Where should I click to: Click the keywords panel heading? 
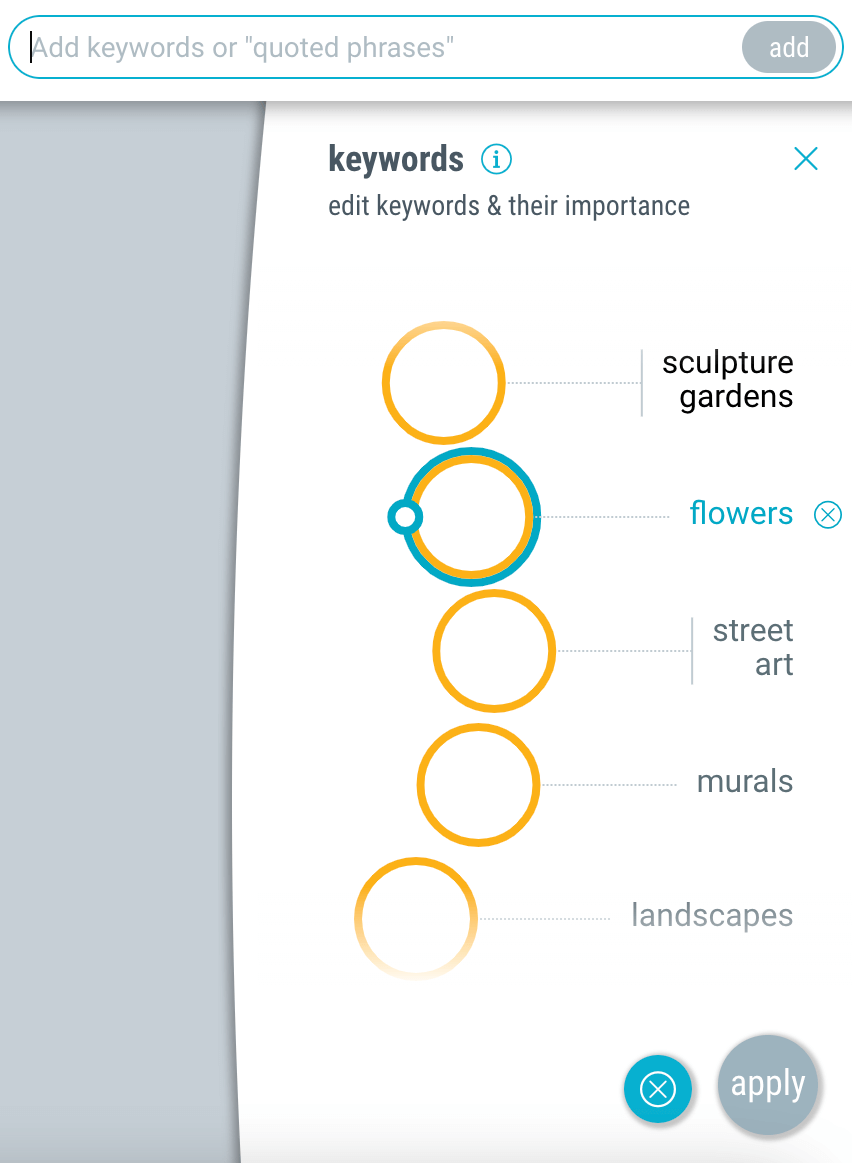coord(396,159)
